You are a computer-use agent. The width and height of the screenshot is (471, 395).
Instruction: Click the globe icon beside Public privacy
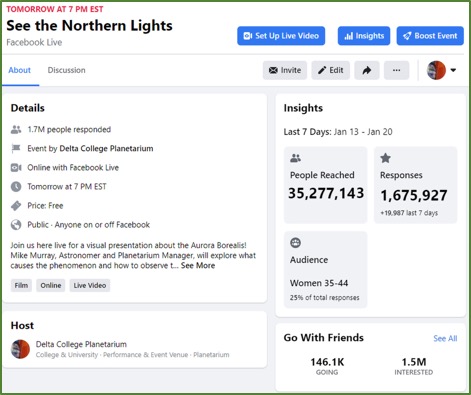tap(16, 225)
